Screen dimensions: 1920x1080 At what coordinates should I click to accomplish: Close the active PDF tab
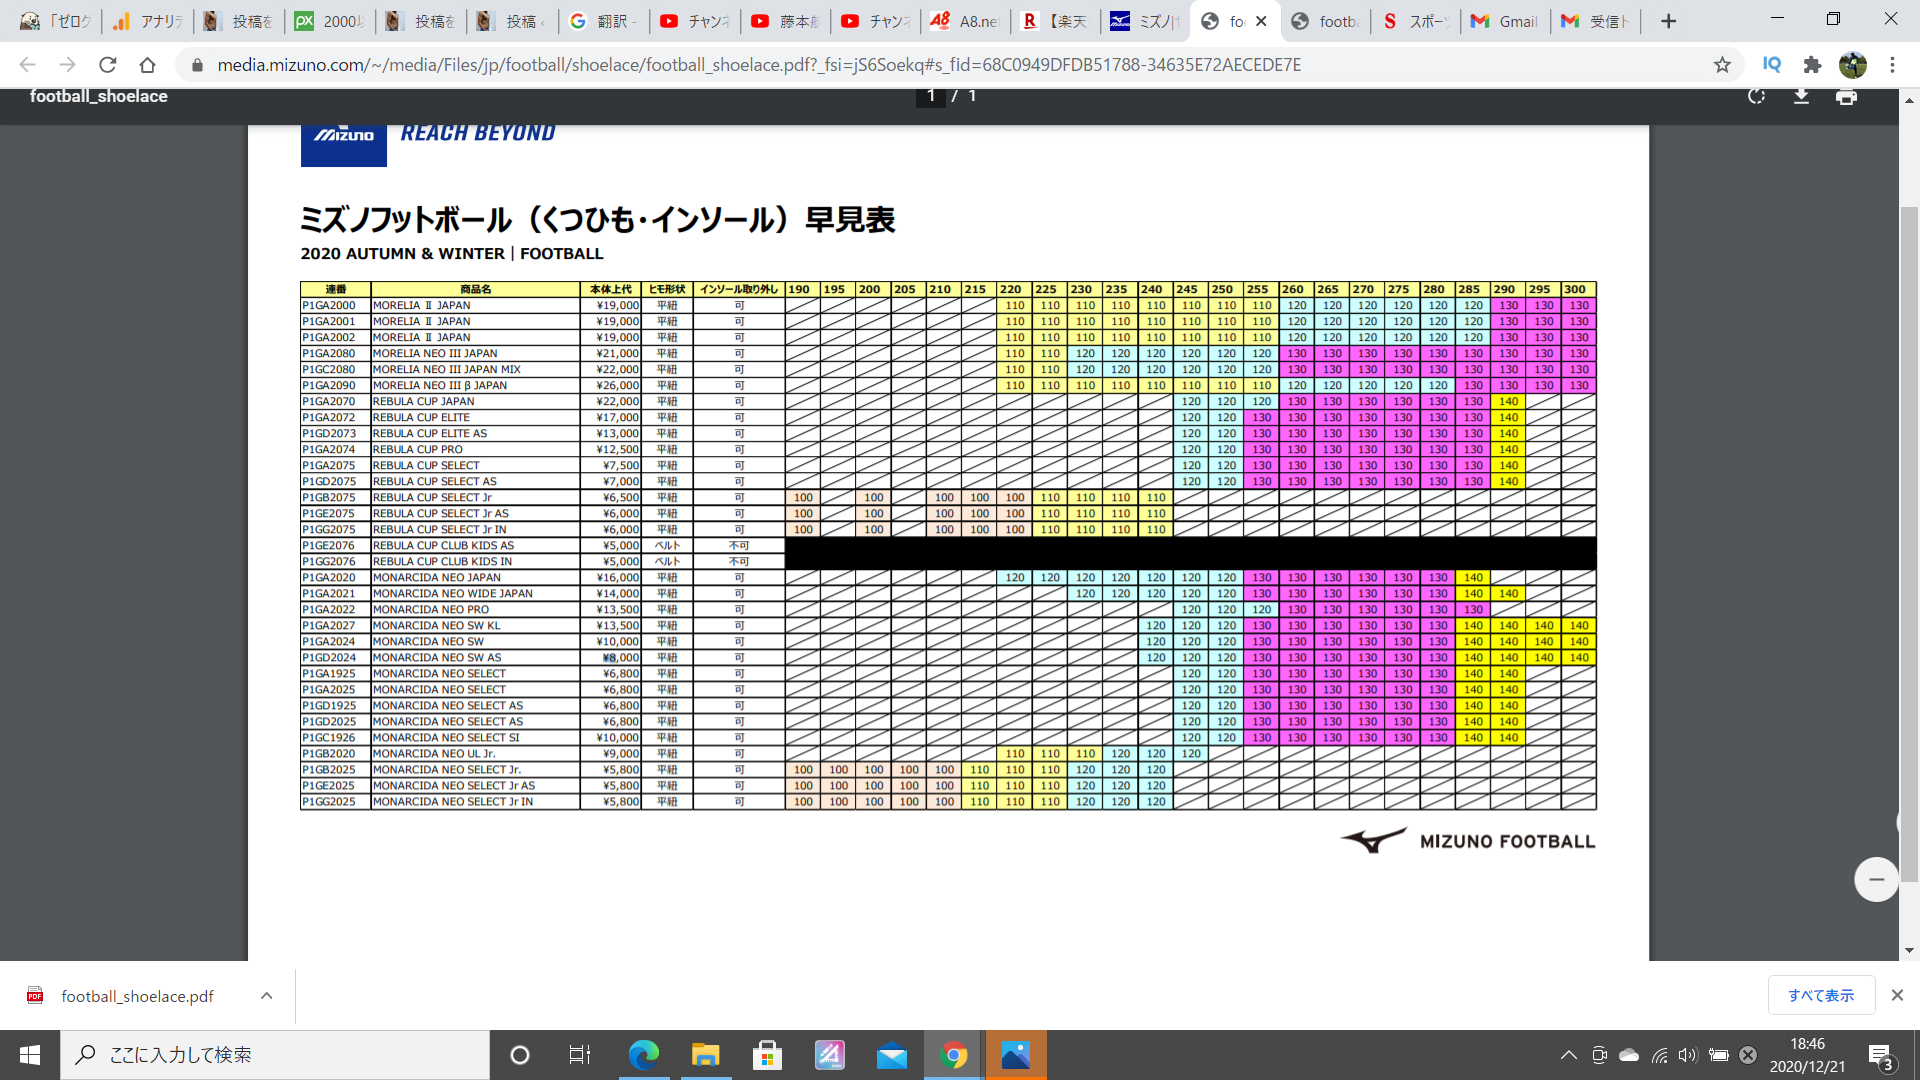[x=1261, y=21]
